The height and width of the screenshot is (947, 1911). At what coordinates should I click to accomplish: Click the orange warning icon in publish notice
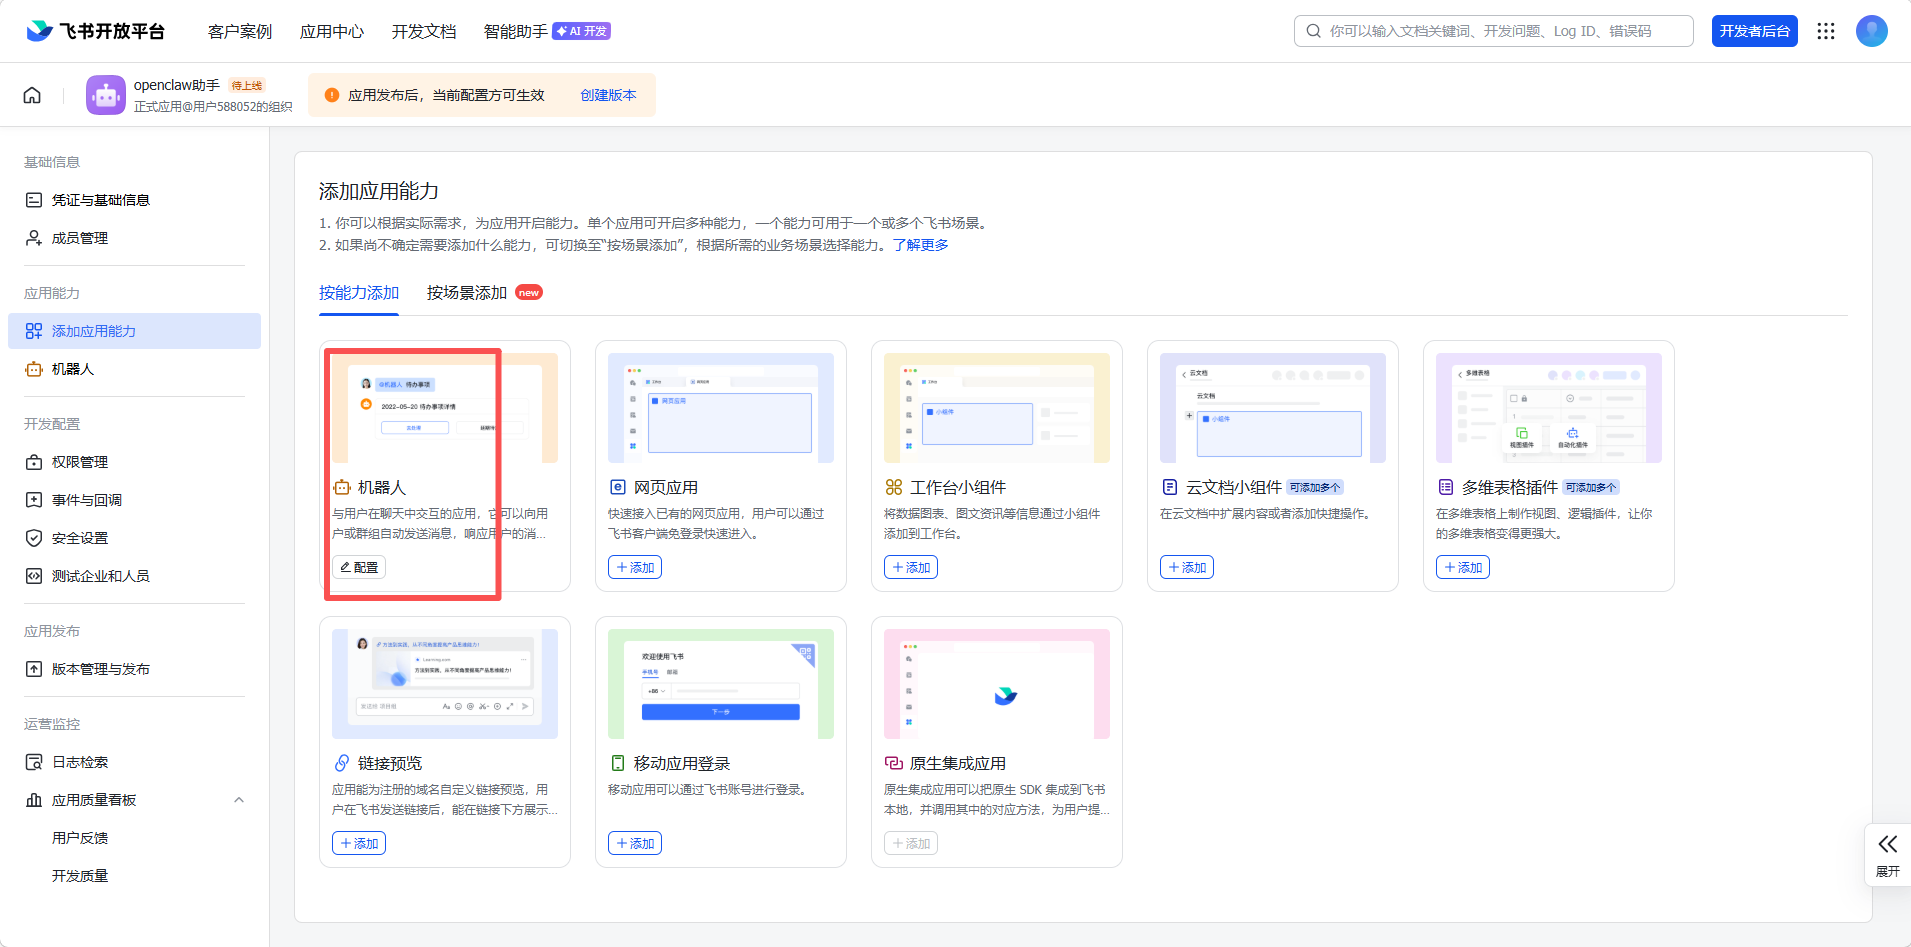(332, 95)
